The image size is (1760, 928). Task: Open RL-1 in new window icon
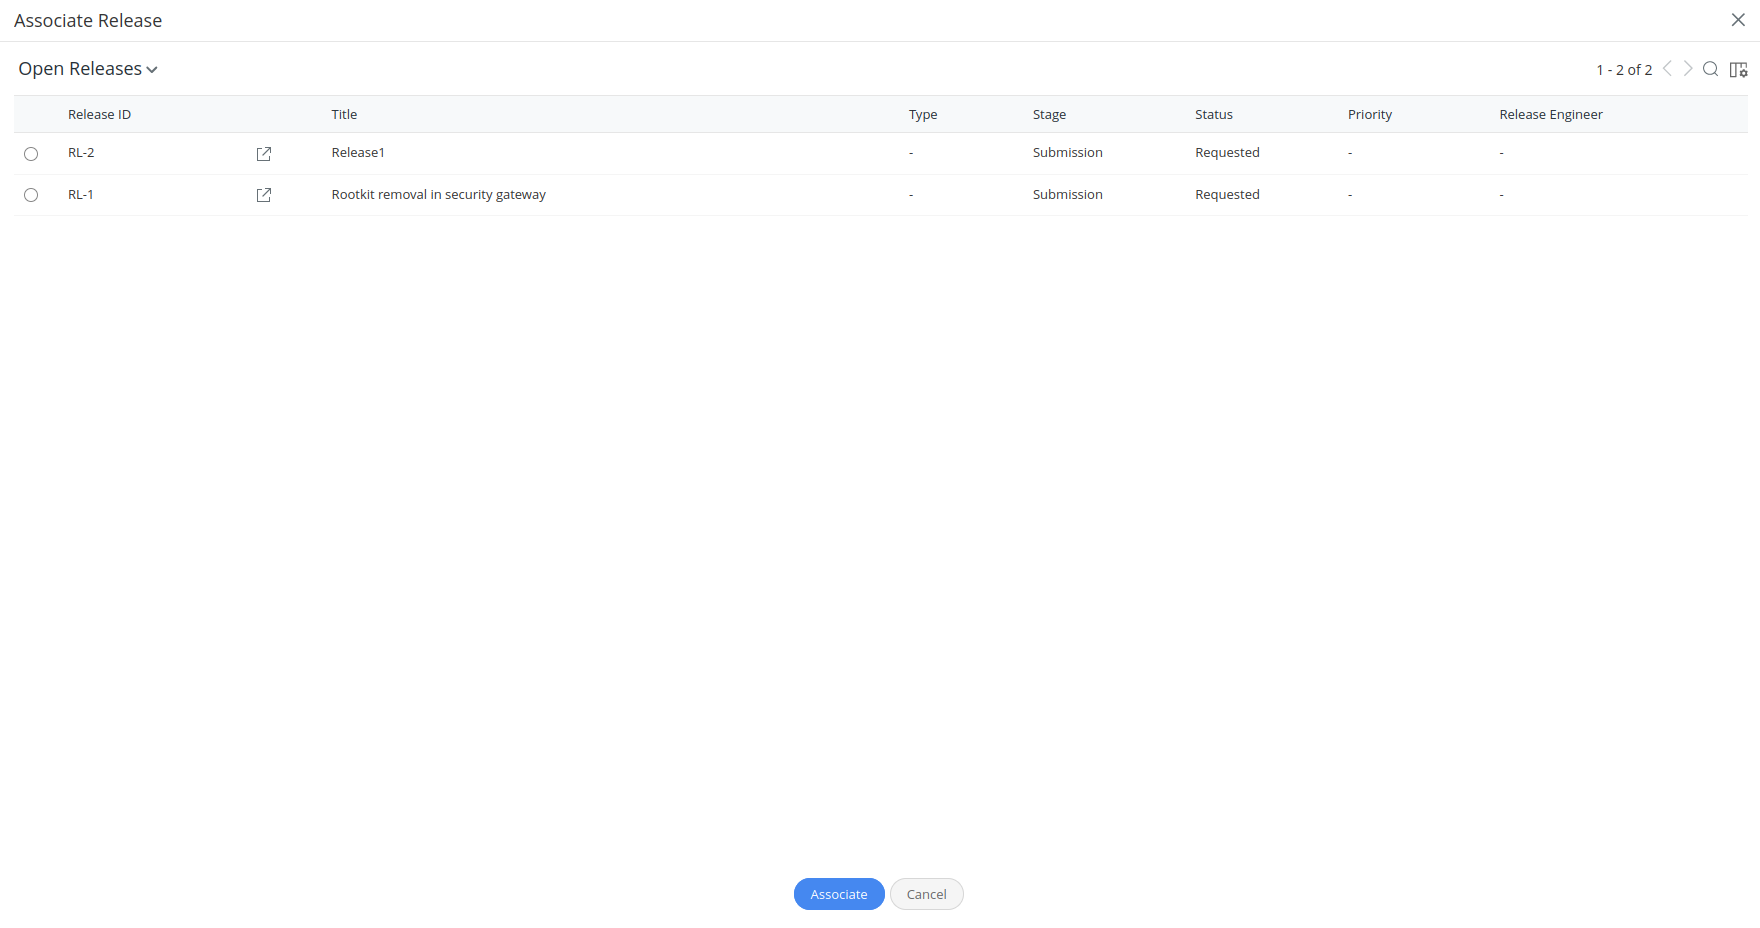tap(264, 195)
